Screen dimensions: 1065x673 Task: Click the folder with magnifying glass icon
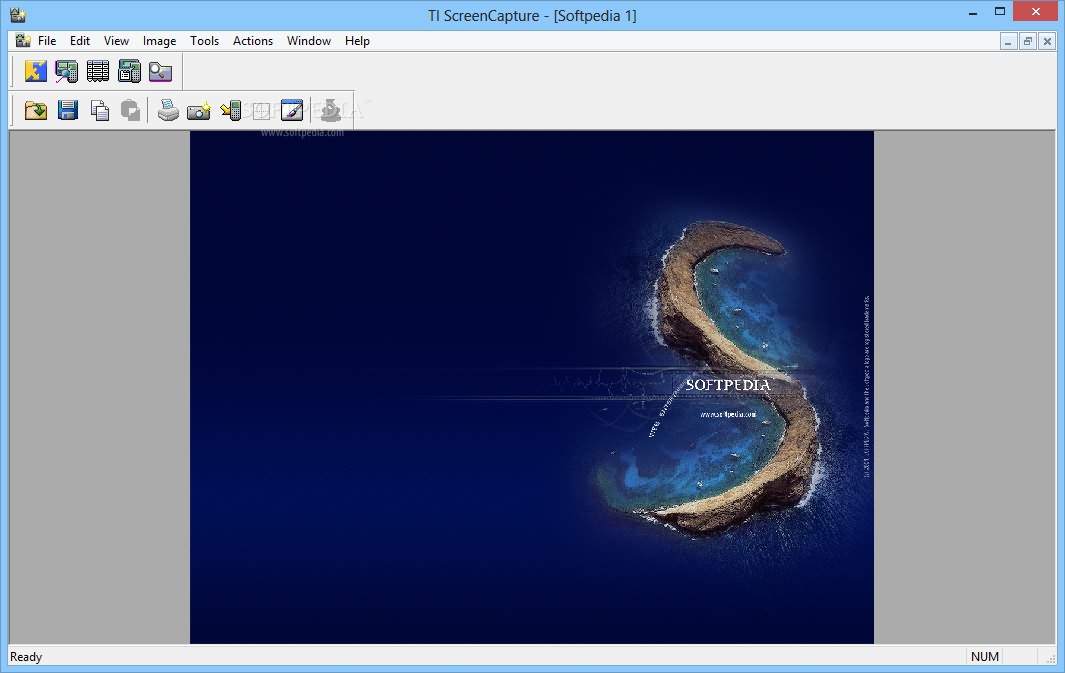pos(160,71)
